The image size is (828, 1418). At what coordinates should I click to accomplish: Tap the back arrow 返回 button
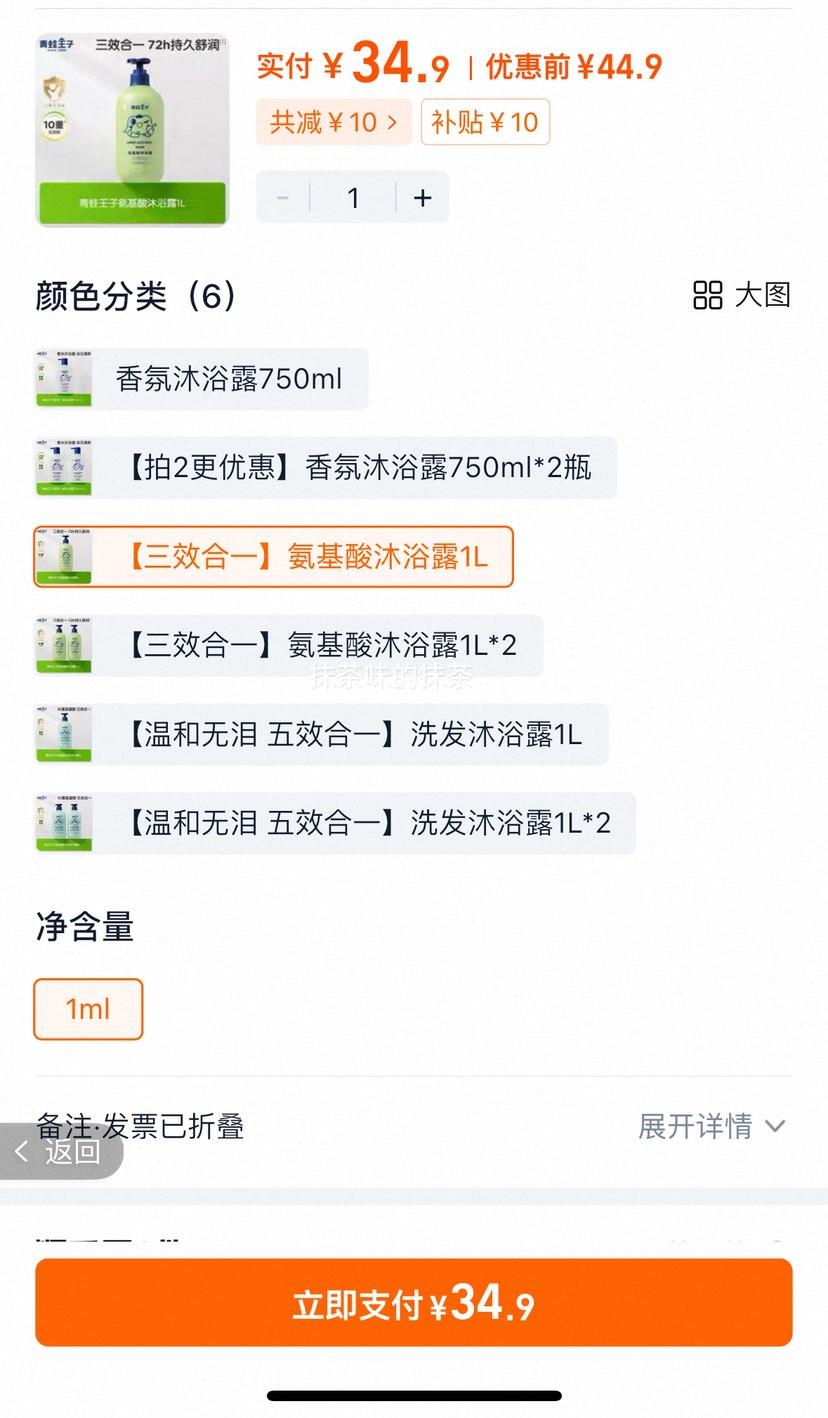(x=60, y=1151)
